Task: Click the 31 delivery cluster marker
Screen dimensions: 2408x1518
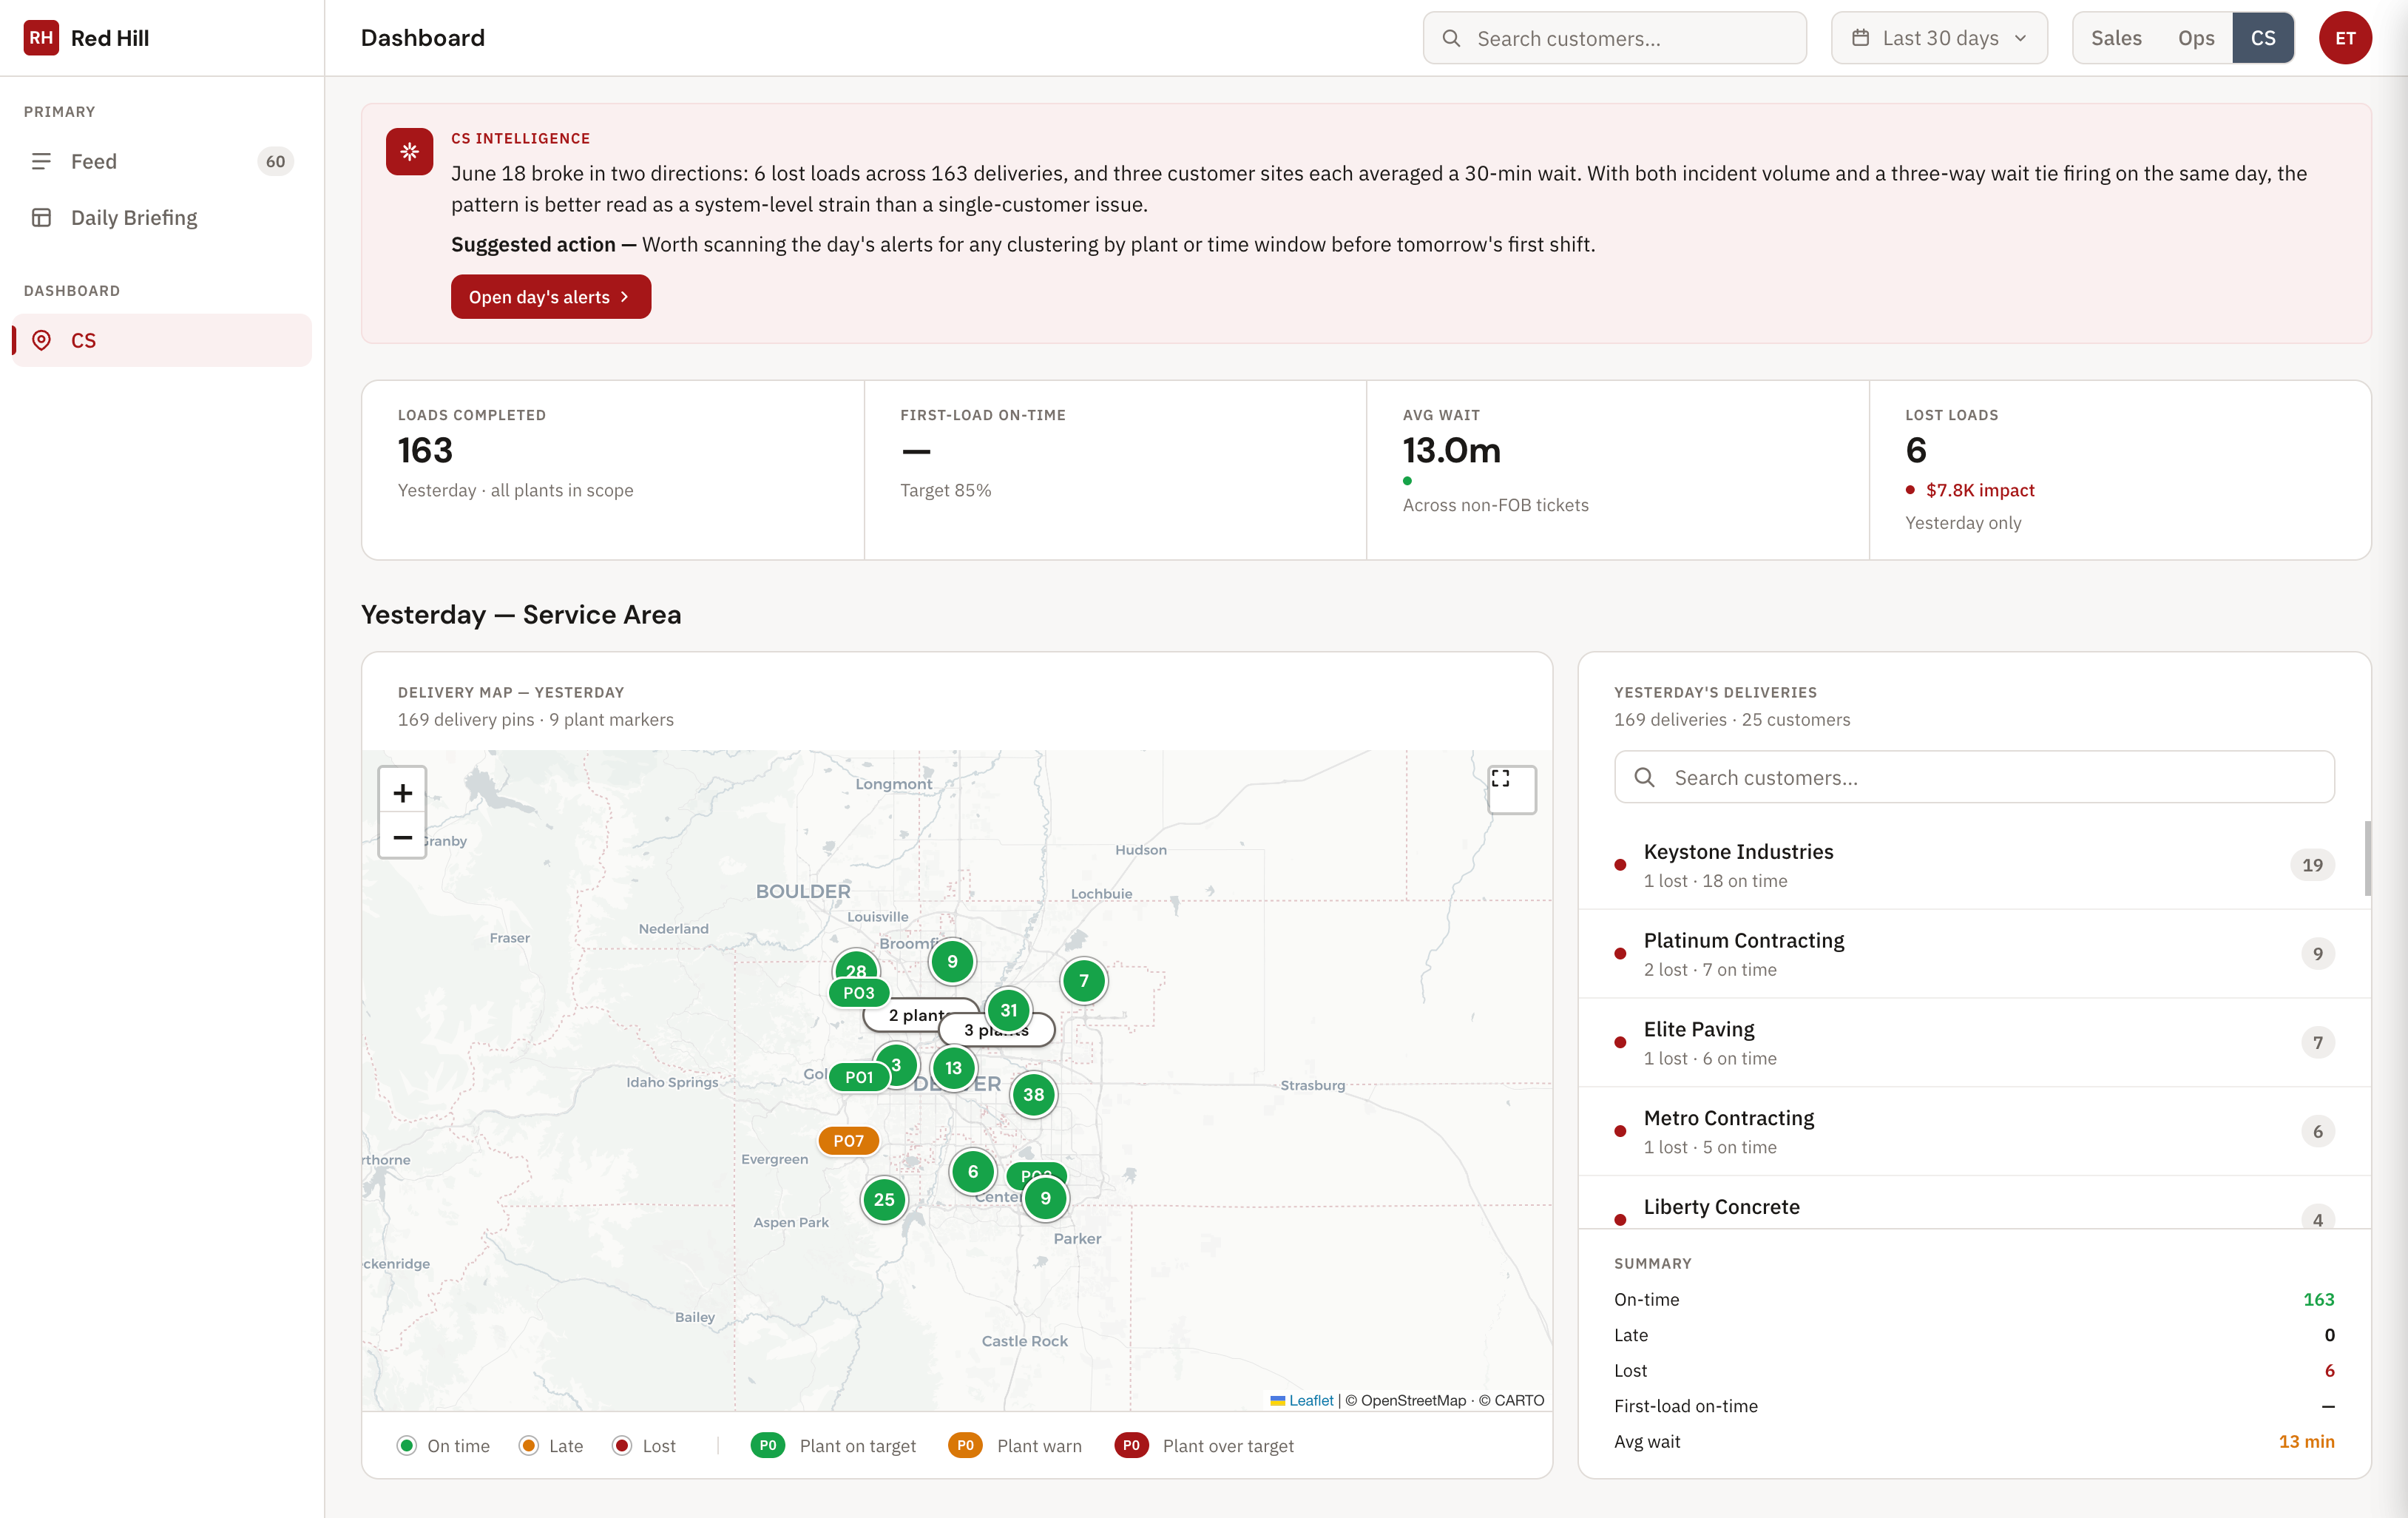Action: click(1008, 1010)
